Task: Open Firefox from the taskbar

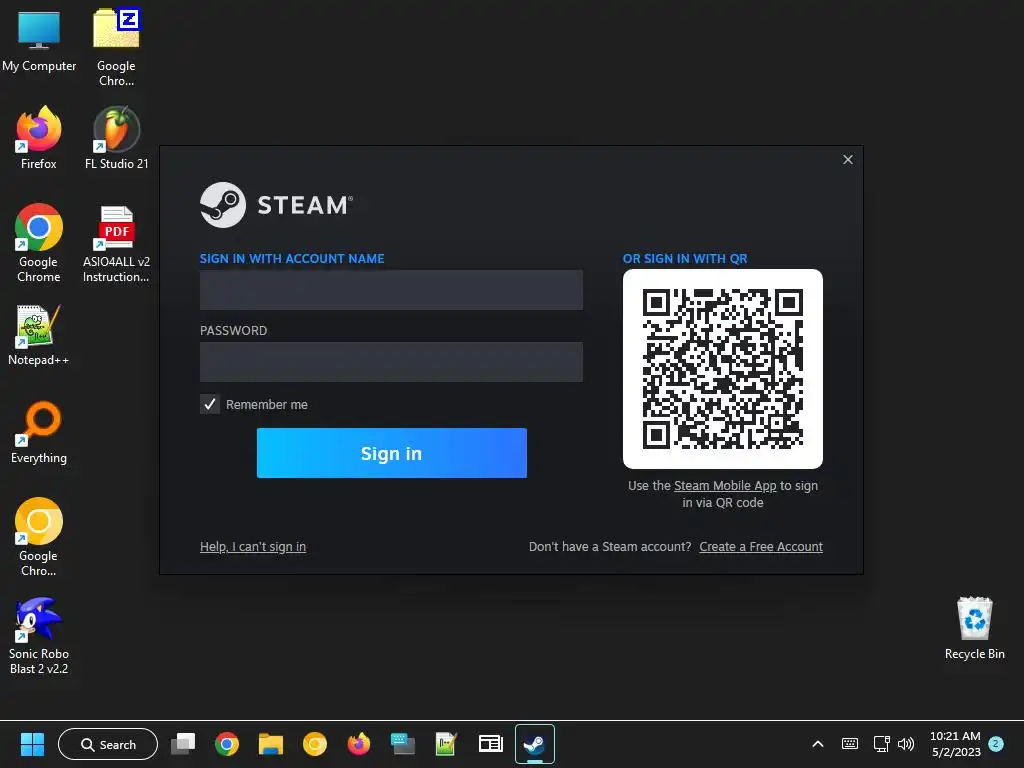Action: (359, 744)
